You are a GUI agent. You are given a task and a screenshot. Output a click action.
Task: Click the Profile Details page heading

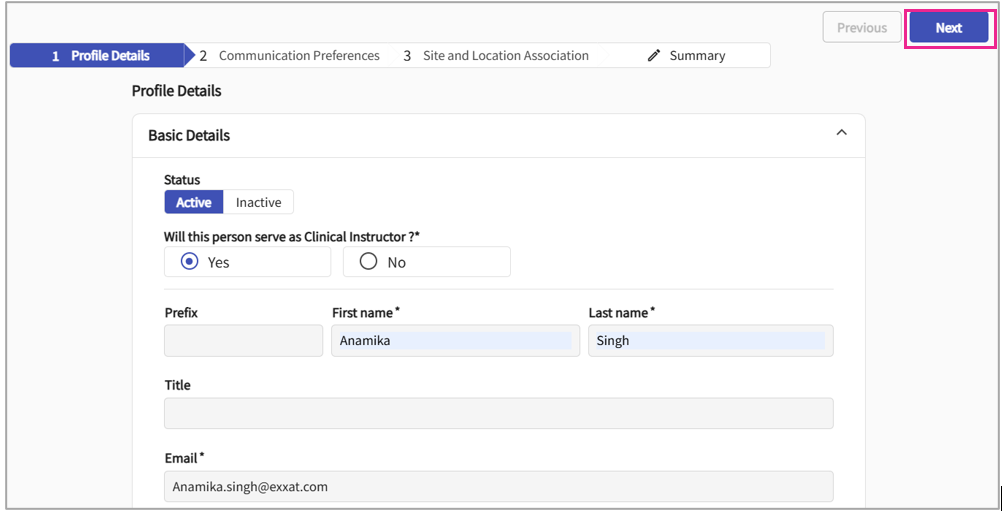(x=177, y=91)
